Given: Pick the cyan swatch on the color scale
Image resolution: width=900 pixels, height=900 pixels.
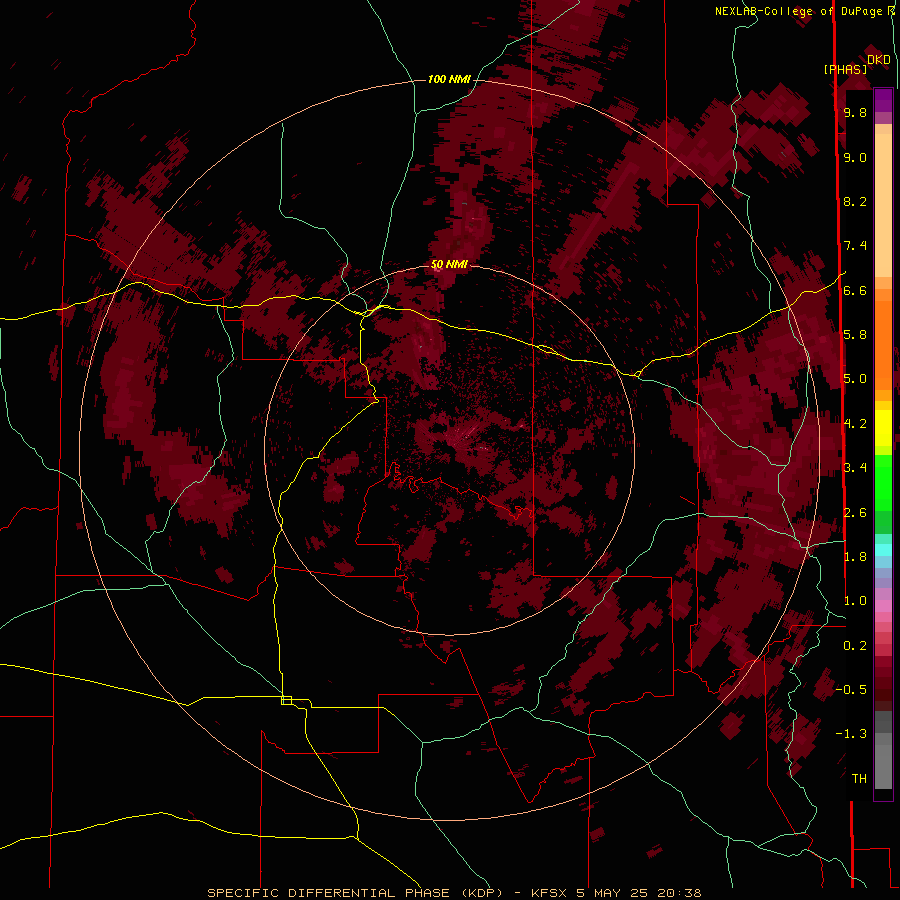Looking at the screenshot, I should click(x=883, y=550).
